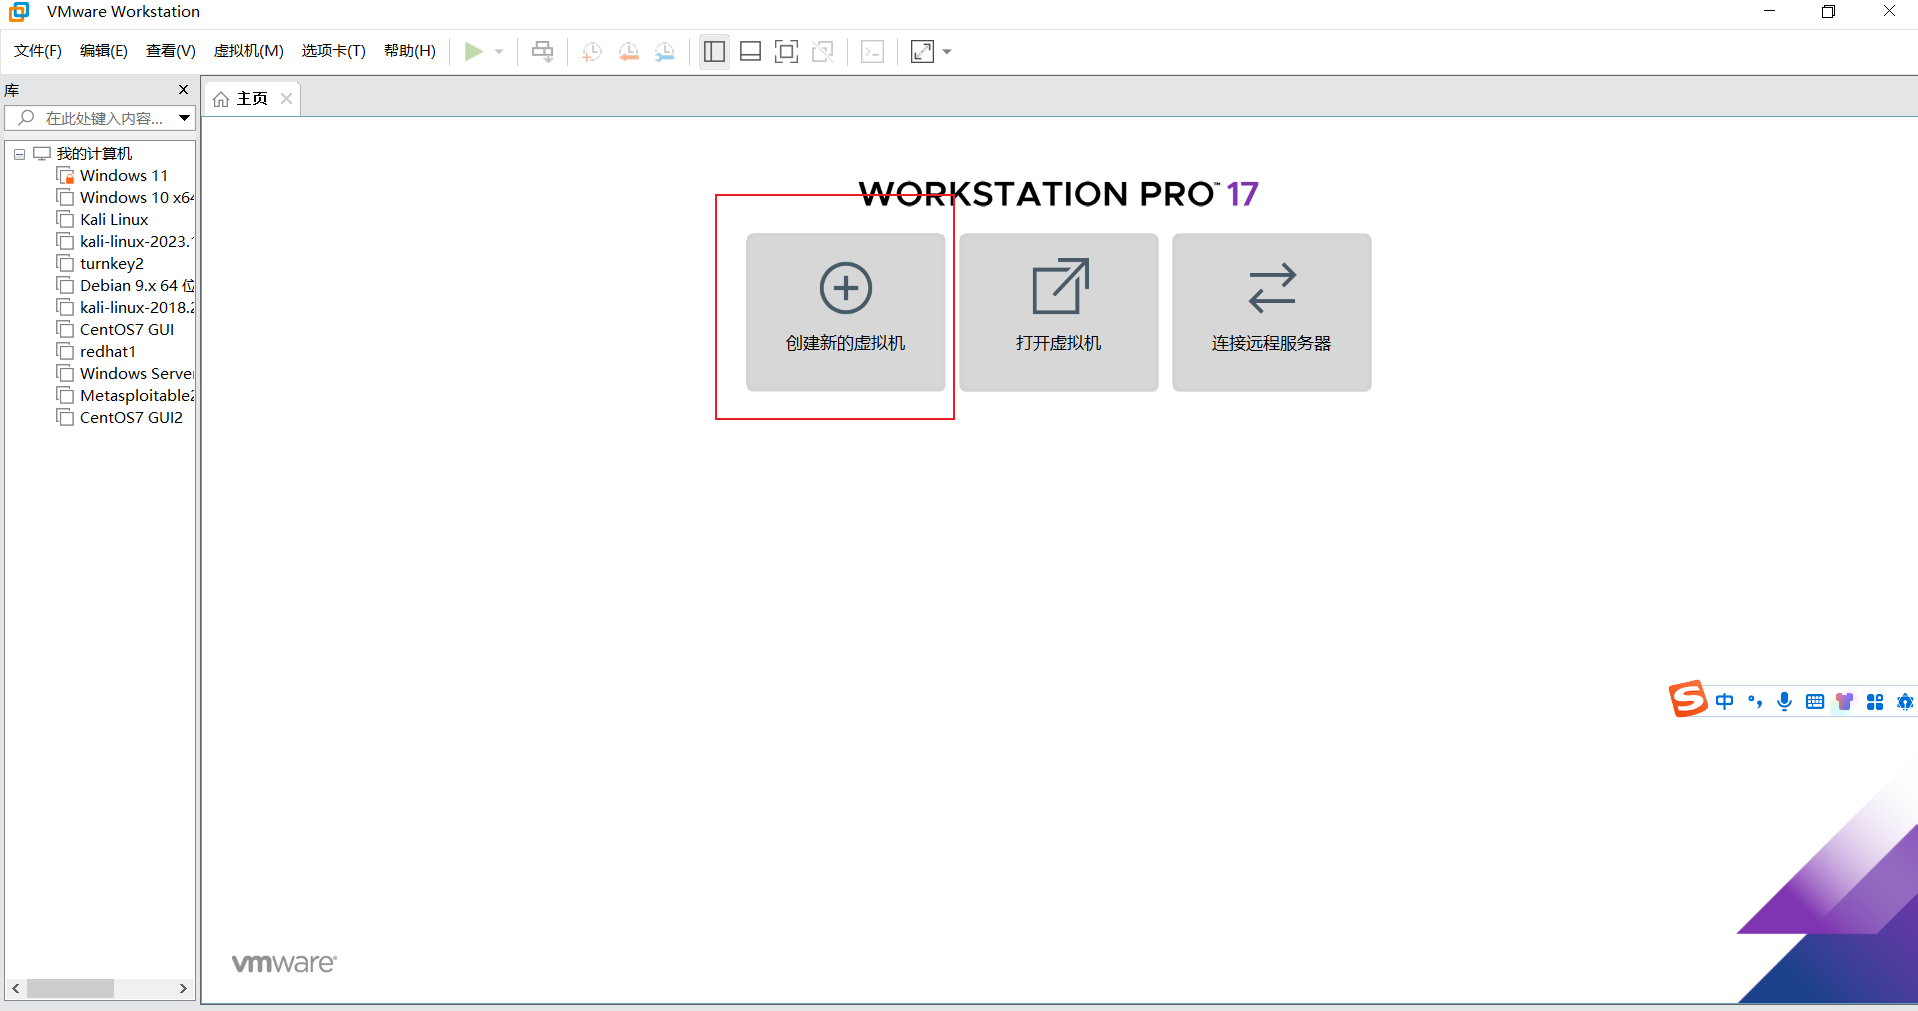Select 我的计算机 tree root
The height and width of the screenshot is (1011, 1918).
94,154
